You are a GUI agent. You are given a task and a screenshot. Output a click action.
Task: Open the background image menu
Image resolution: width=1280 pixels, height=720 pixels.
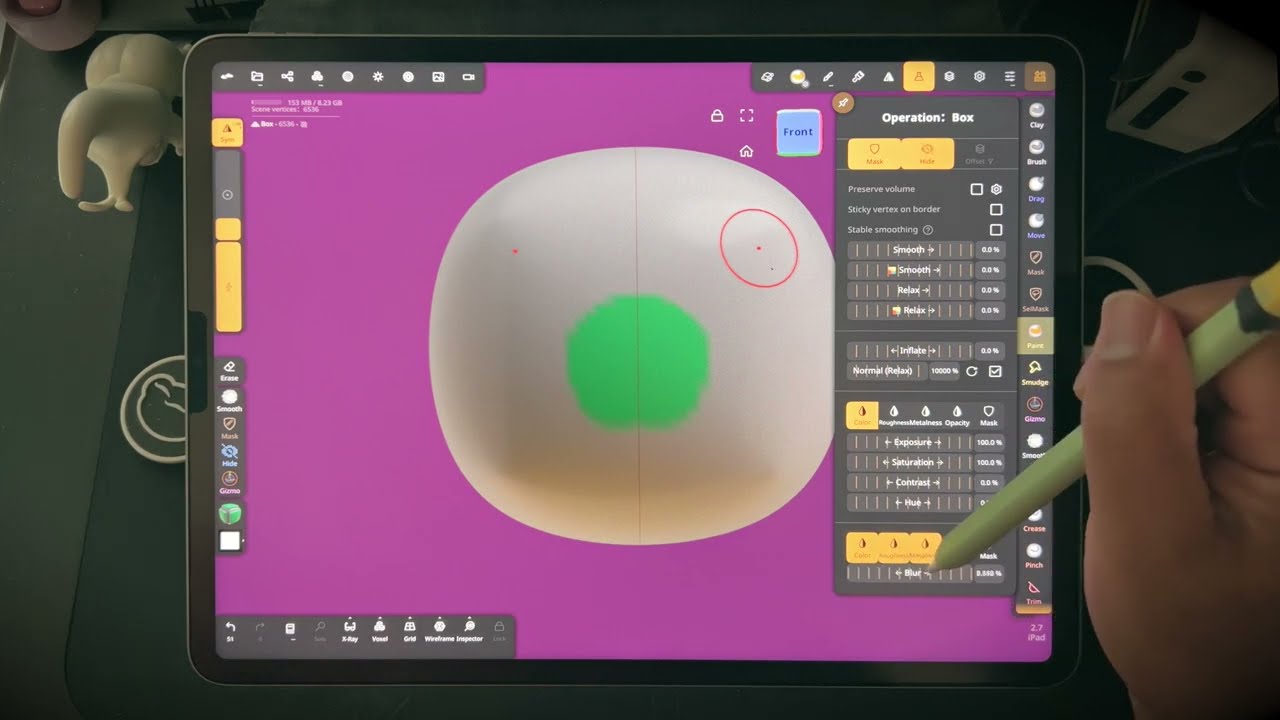click(x=438, y=77)
